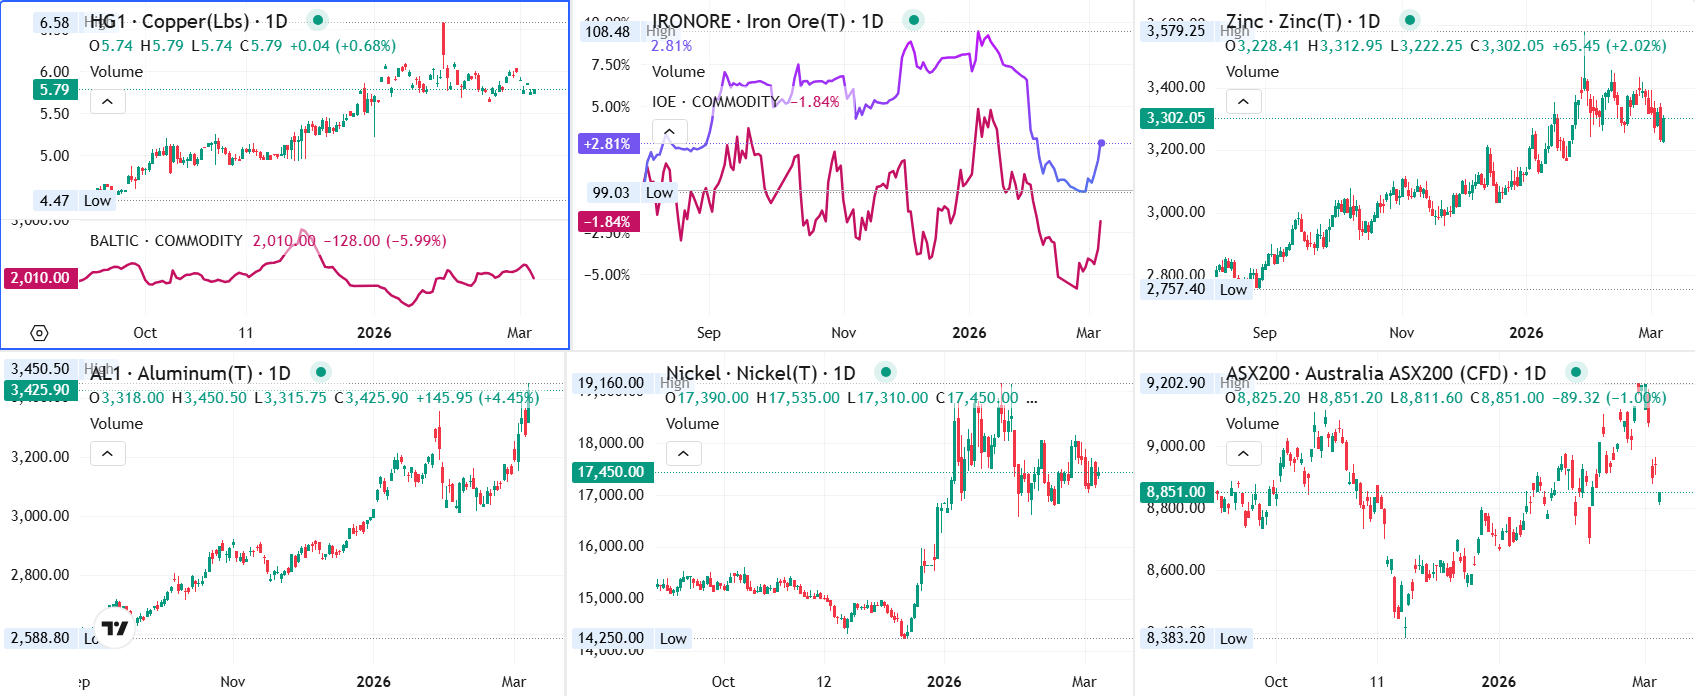Collapse the Nickel chart legend arrow

(x=683, y=453)
